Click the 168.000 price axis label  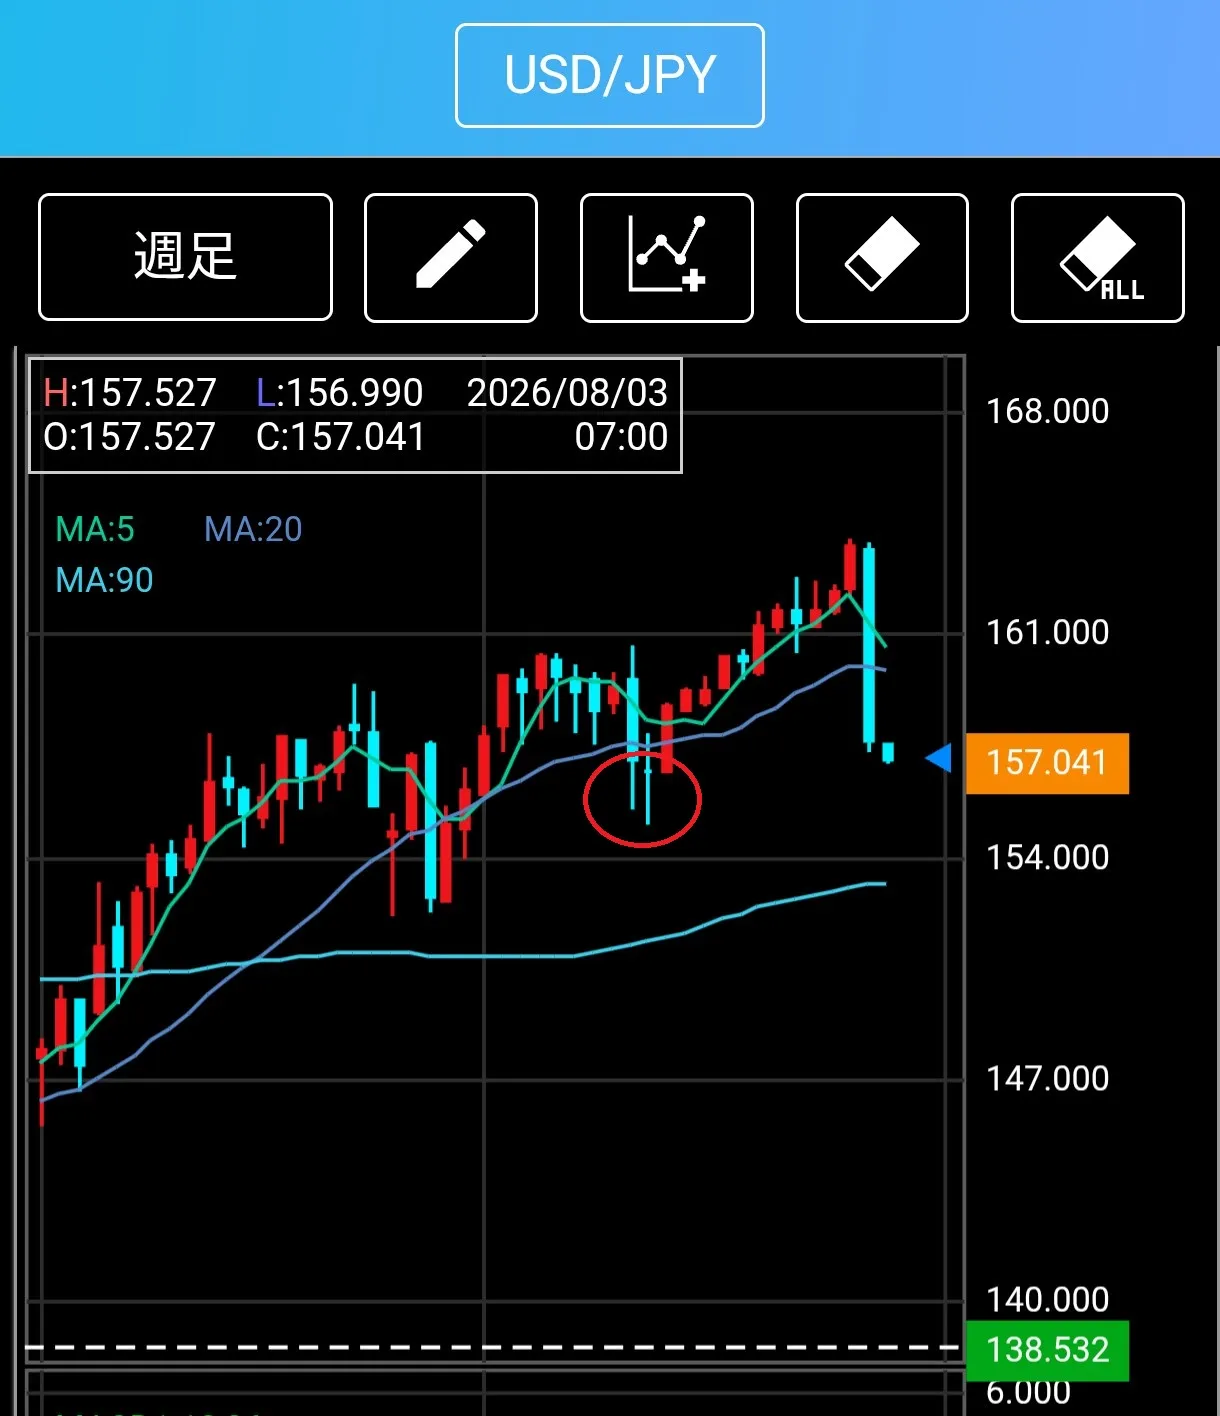point(1047,411)
